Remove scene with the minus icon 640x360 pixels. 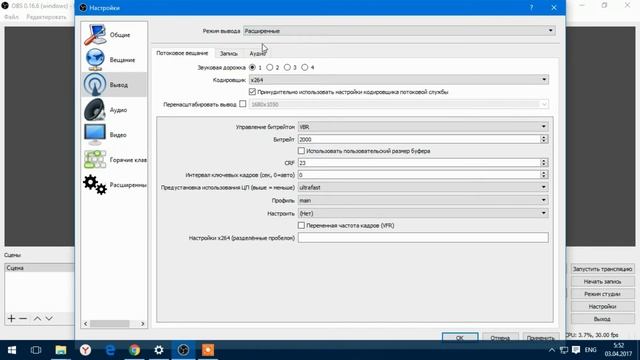pyautogui.click(x=23, y=318)
